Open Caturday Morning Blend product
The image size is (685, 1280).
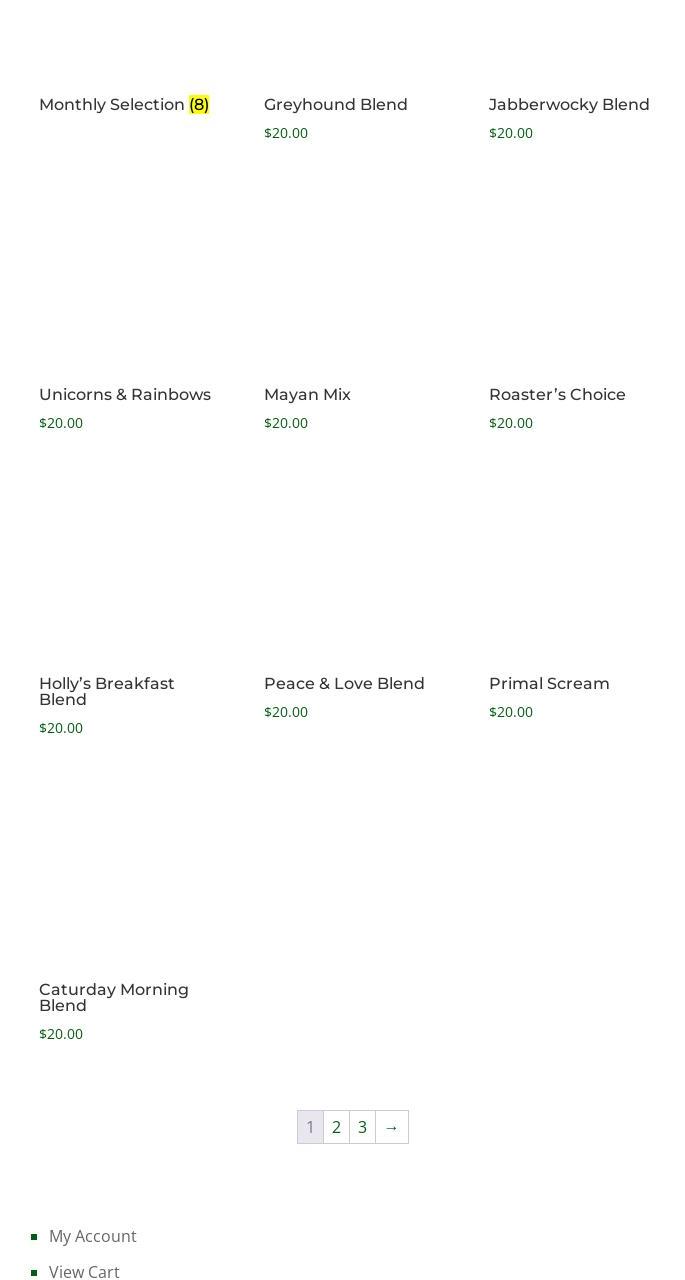click(114, 997)
